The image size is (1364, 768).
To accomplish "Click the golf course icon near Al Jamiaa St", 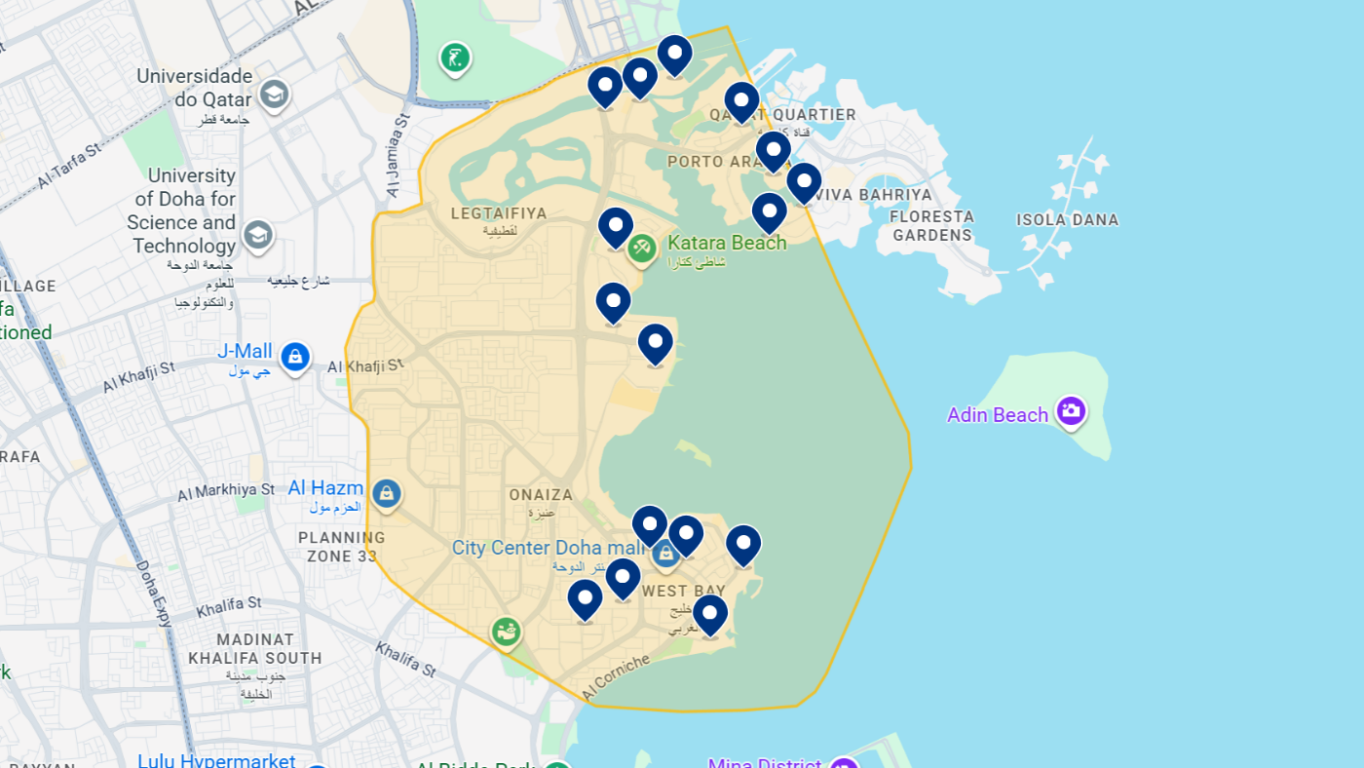I will tap(456, 58).
